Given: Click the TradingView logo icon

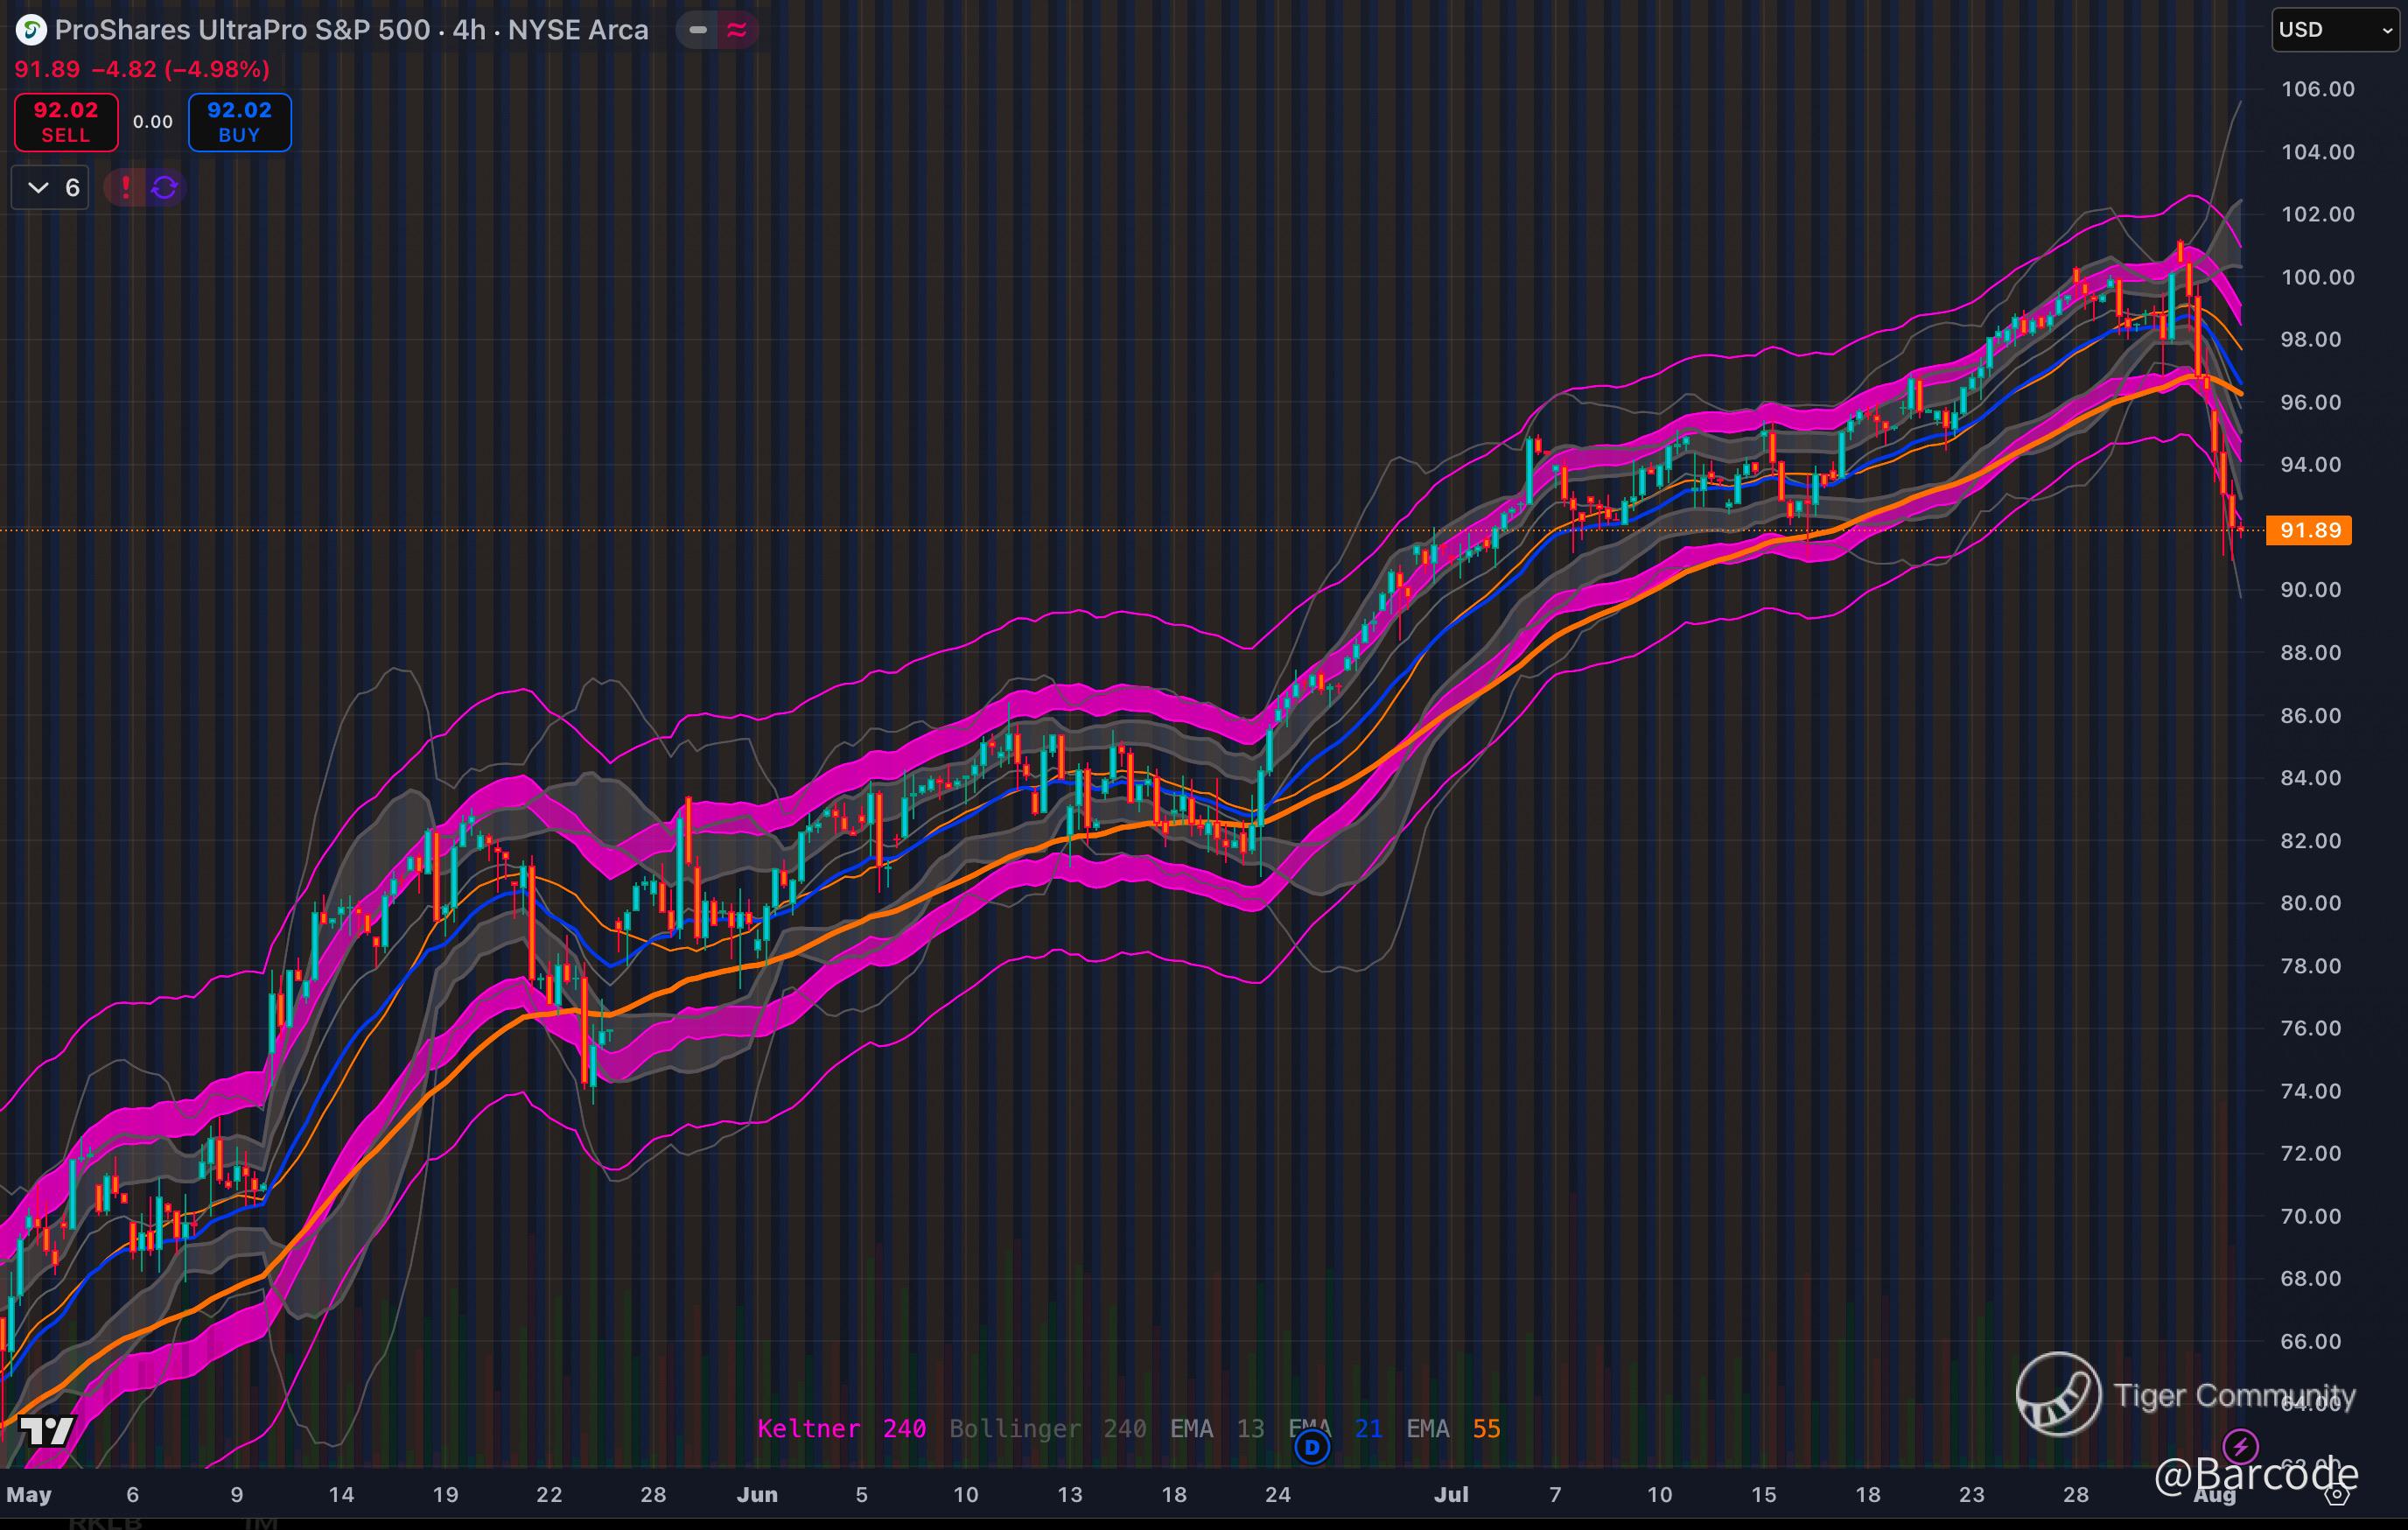Looking at the screenshot, I should pyautogui.click(x=46, y=1431).
